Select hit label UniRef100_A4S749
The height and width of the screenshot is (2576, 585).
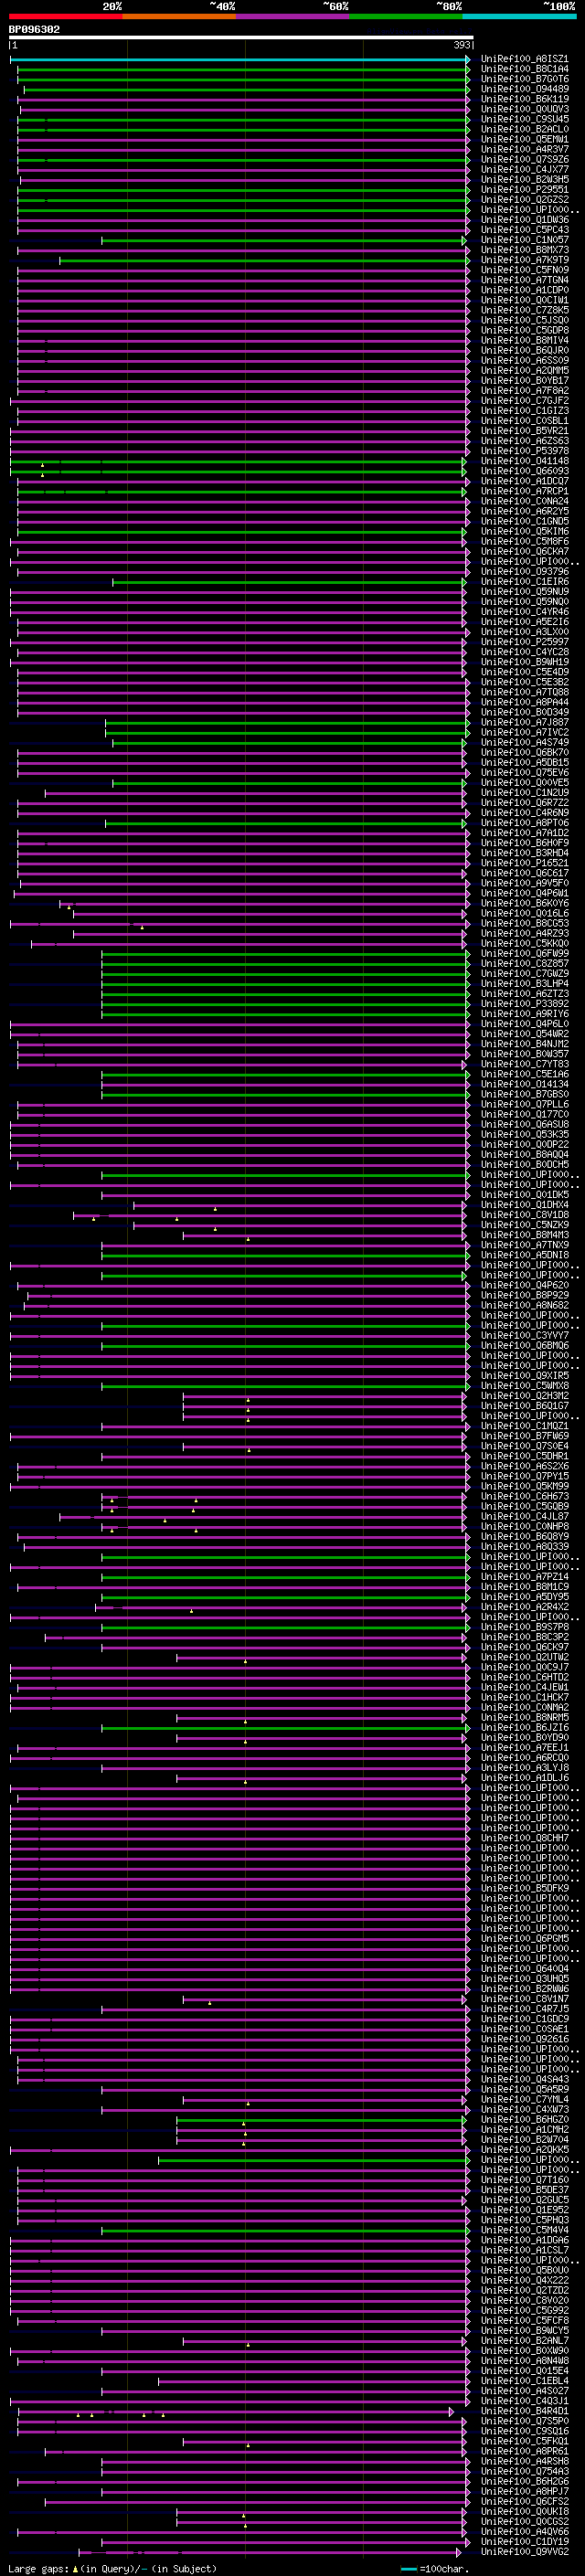(525, 743)
